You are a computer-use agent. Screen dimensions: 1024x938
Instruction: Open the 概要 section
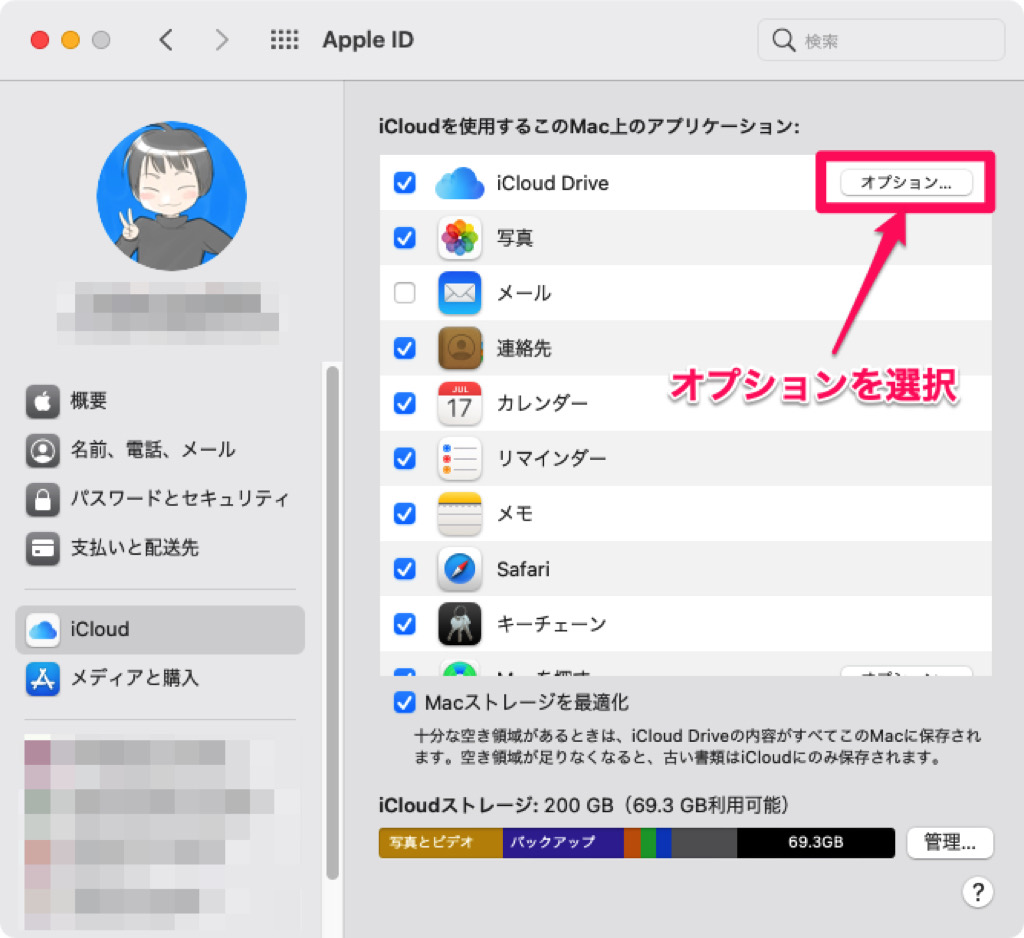coord(160,401)
